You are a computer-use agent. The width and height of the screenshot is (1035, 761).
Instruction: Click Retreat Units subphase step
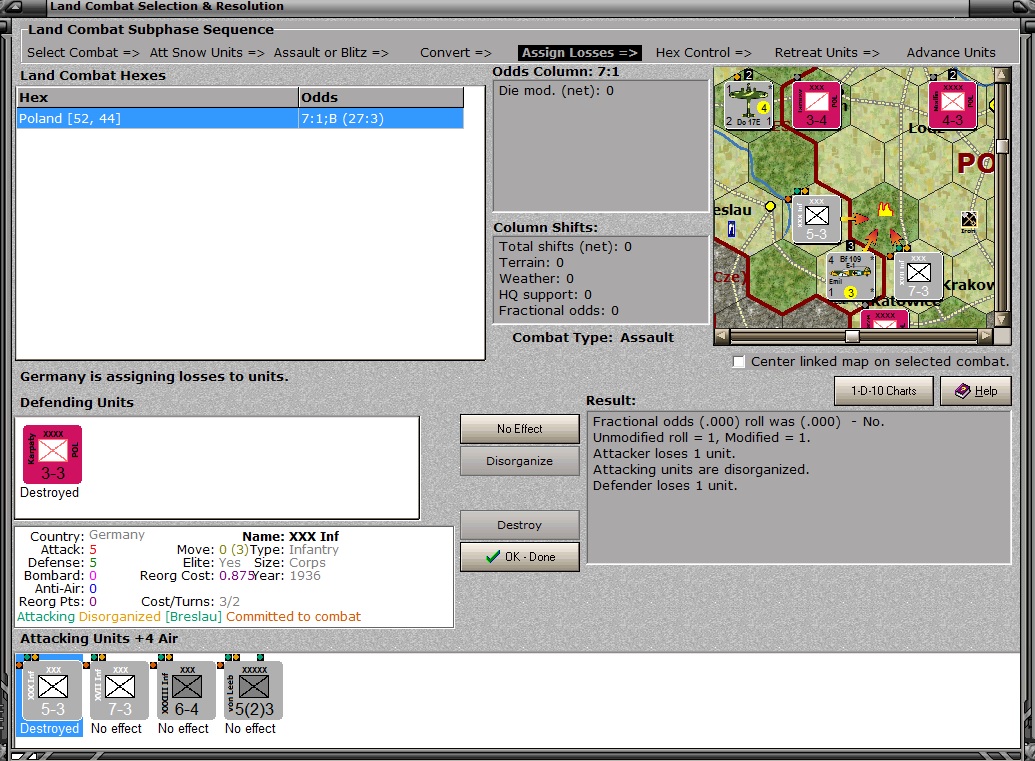point(826,52)
